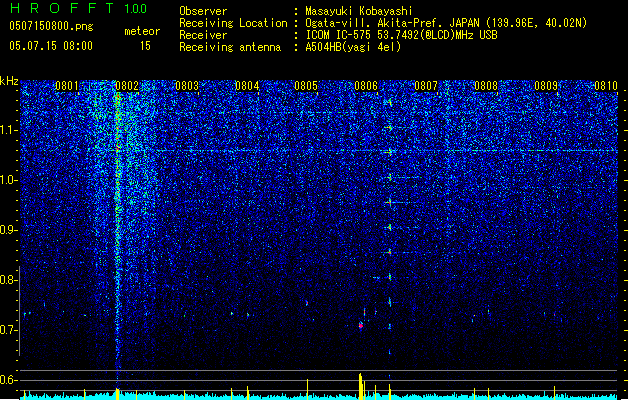Click the 0803 time marker

(x=187, y=86)
